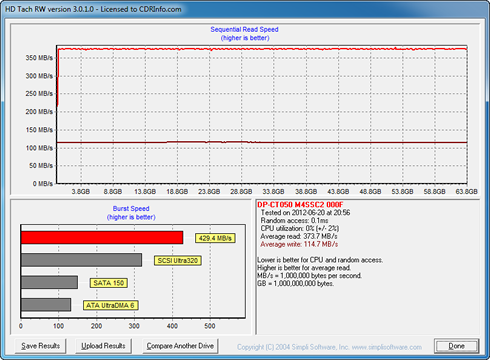Screen dimensions: 490x360
Task: Select the SCSI Ultra320 gray bar
Action: pos(81,260)
